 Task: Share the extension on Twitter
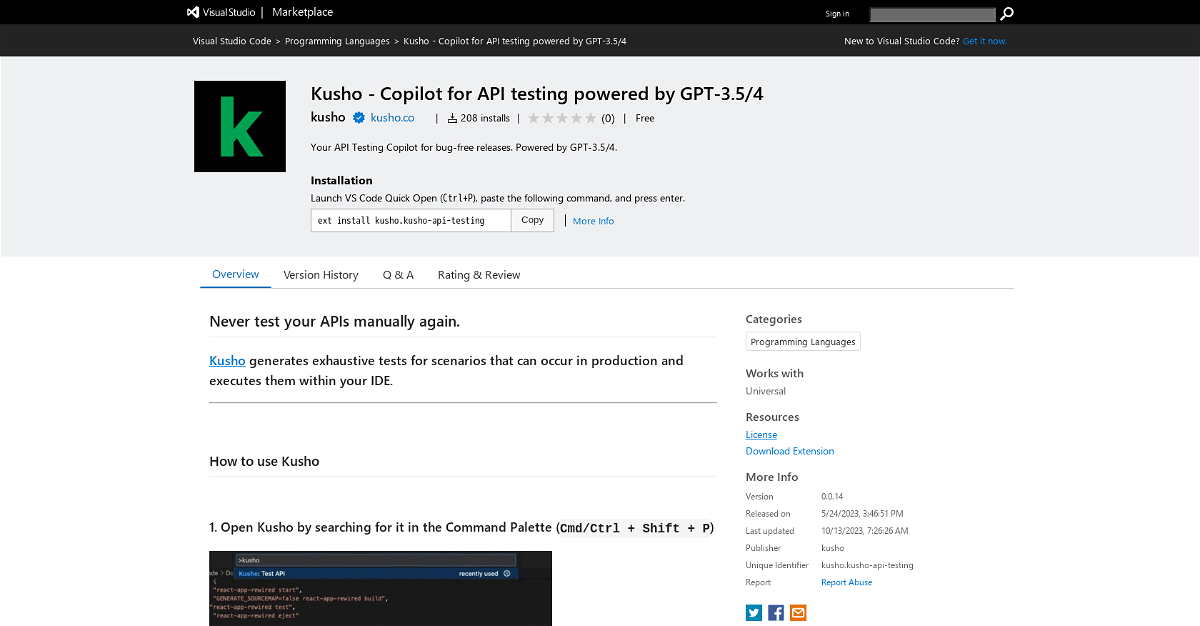click(x=754, y=612)
